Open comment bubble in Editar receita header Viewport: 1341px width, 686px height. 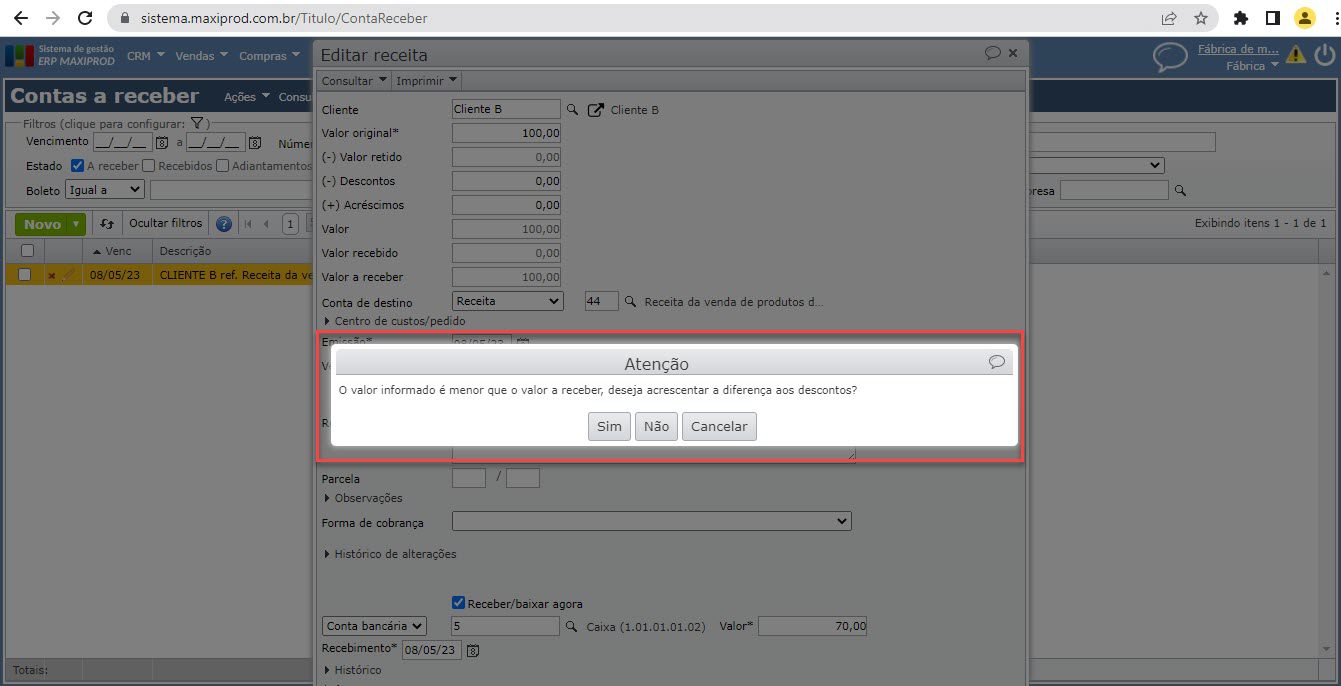992,53
